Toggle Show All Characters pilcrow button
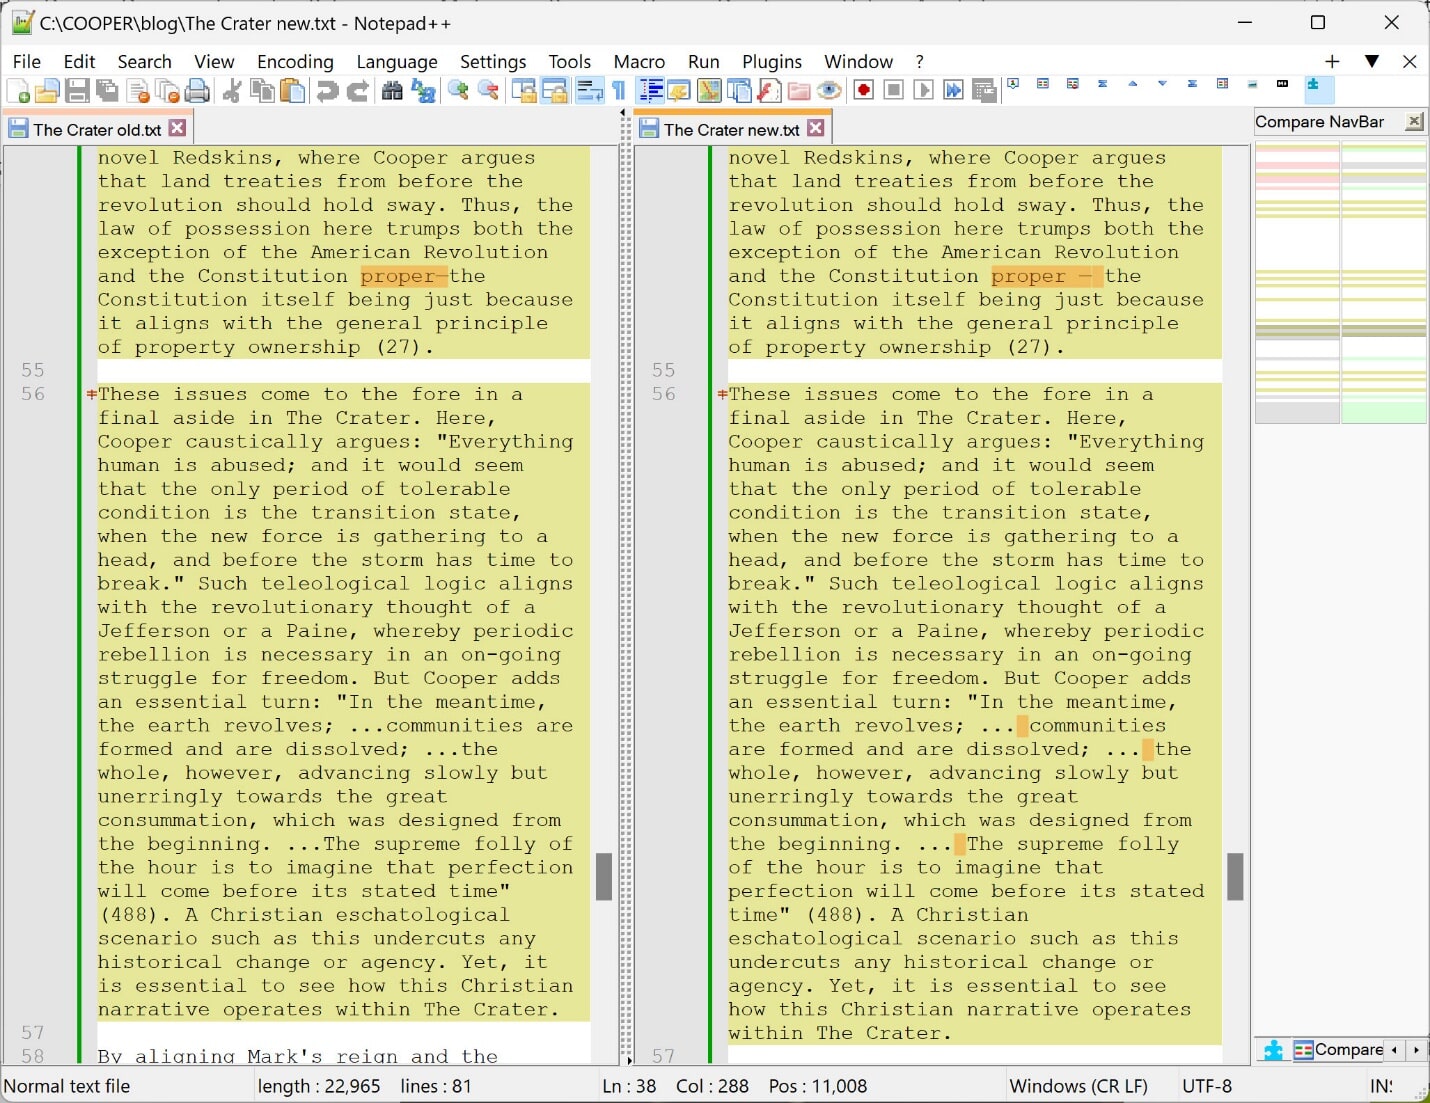 [619, 91]
